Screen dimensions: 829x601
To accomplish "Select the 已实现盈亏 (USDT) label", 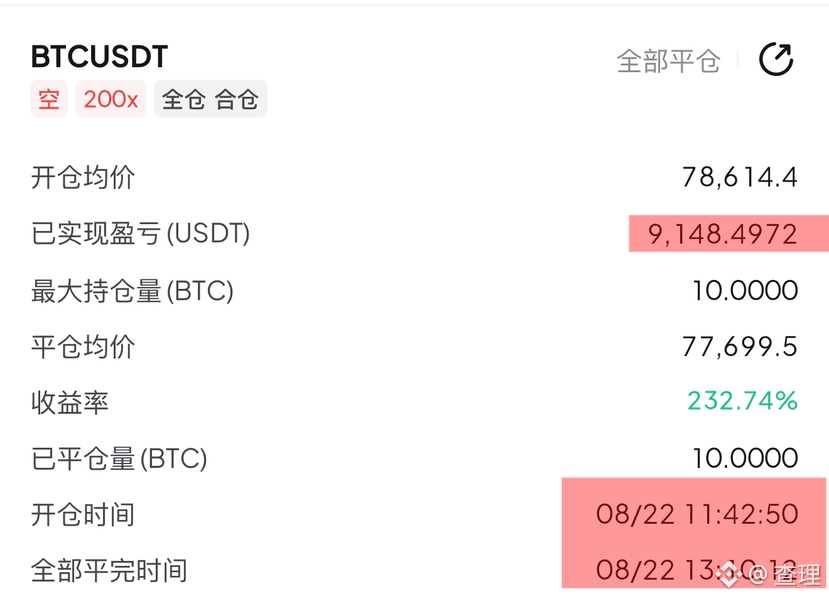I will pyautogui.click(x=141, y=234).
